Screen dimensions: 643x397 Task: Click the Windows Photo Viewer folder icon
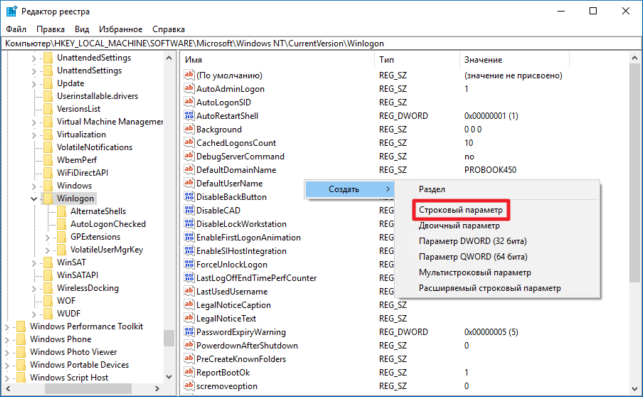(x=21, y=352)
